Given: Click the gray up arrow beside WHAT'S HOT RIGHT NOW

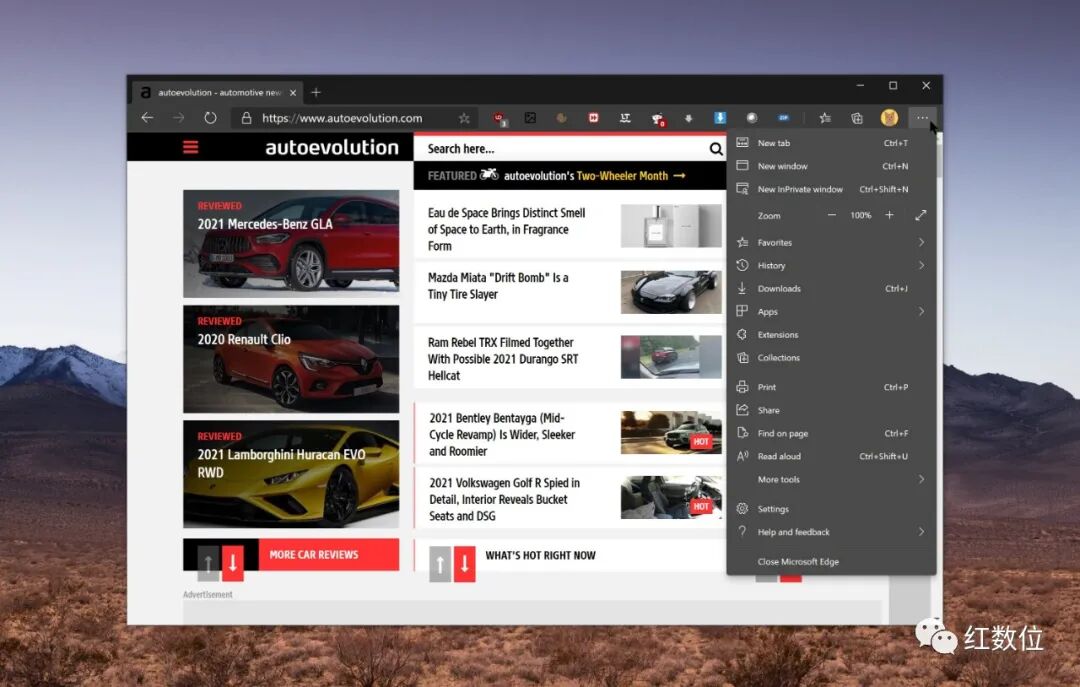Looking at the screenshot, I should (x=440, y=564).
